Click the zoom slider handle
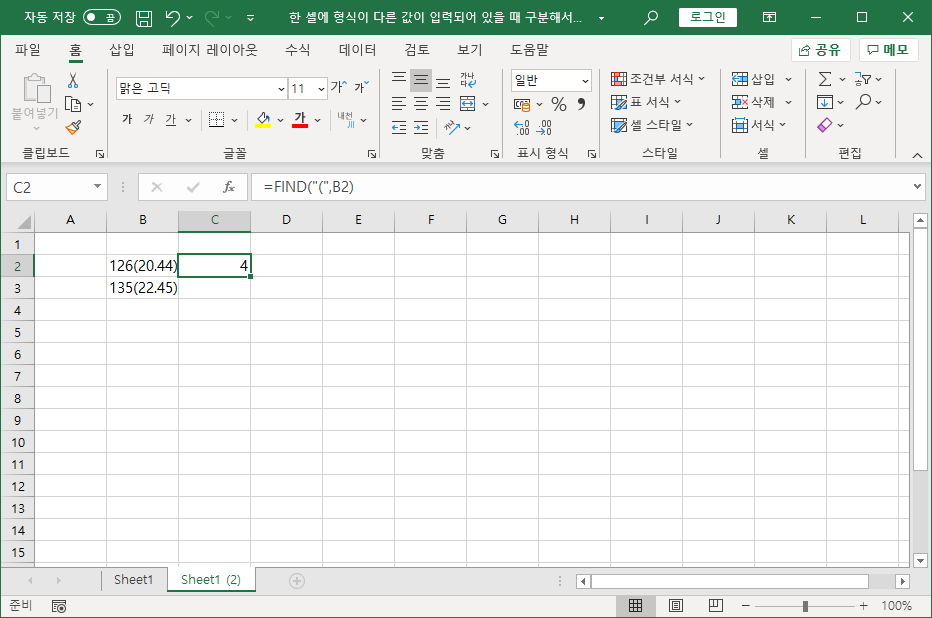 click(805, 606)
